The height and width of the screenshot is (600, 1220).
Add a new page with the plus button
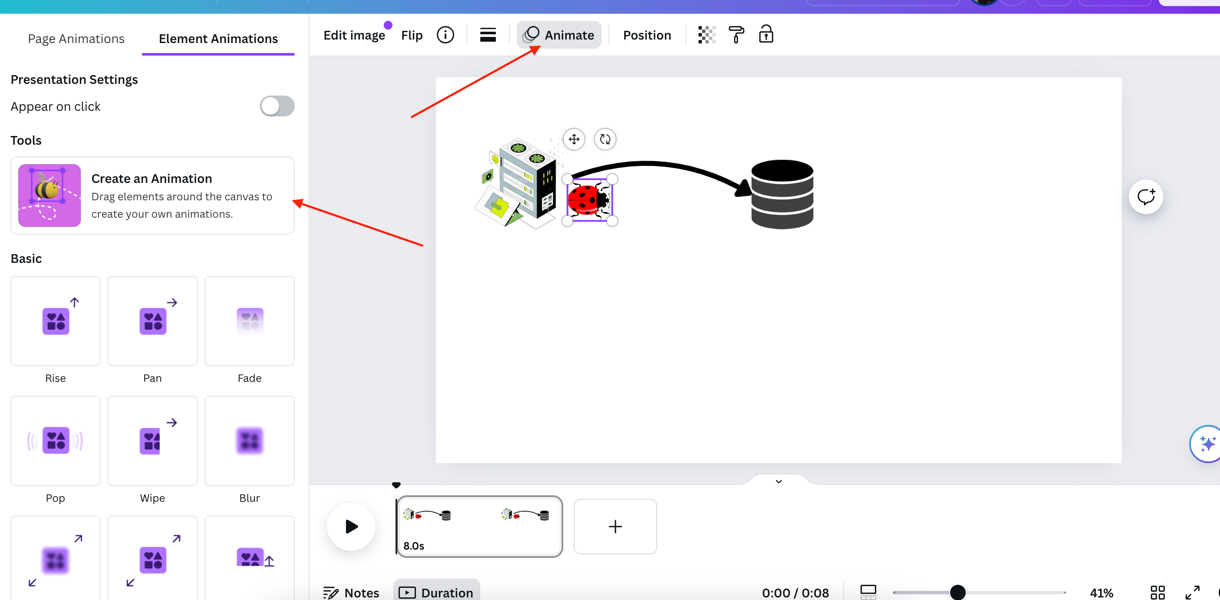615,526
